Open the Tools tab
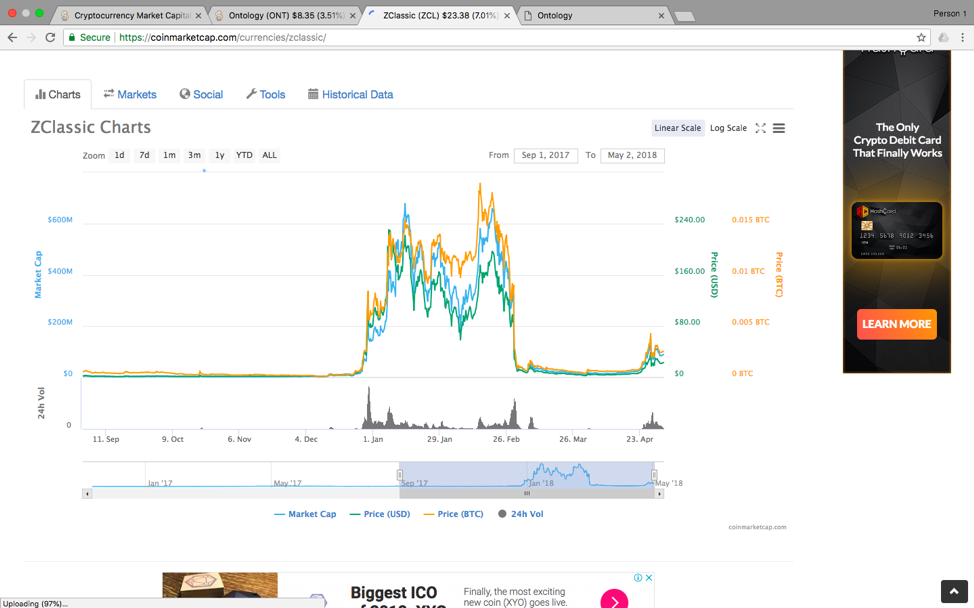Viewport: 974px width, 608px height. [266, 94]
